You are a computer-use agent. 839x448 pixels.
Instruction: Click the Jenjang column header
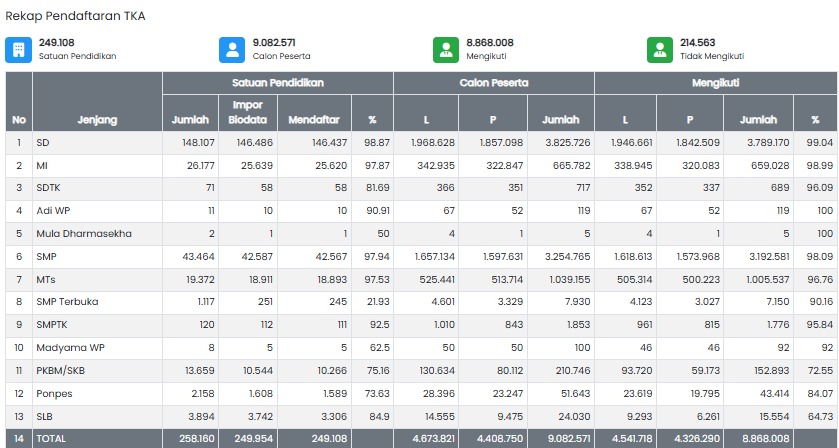97,120
